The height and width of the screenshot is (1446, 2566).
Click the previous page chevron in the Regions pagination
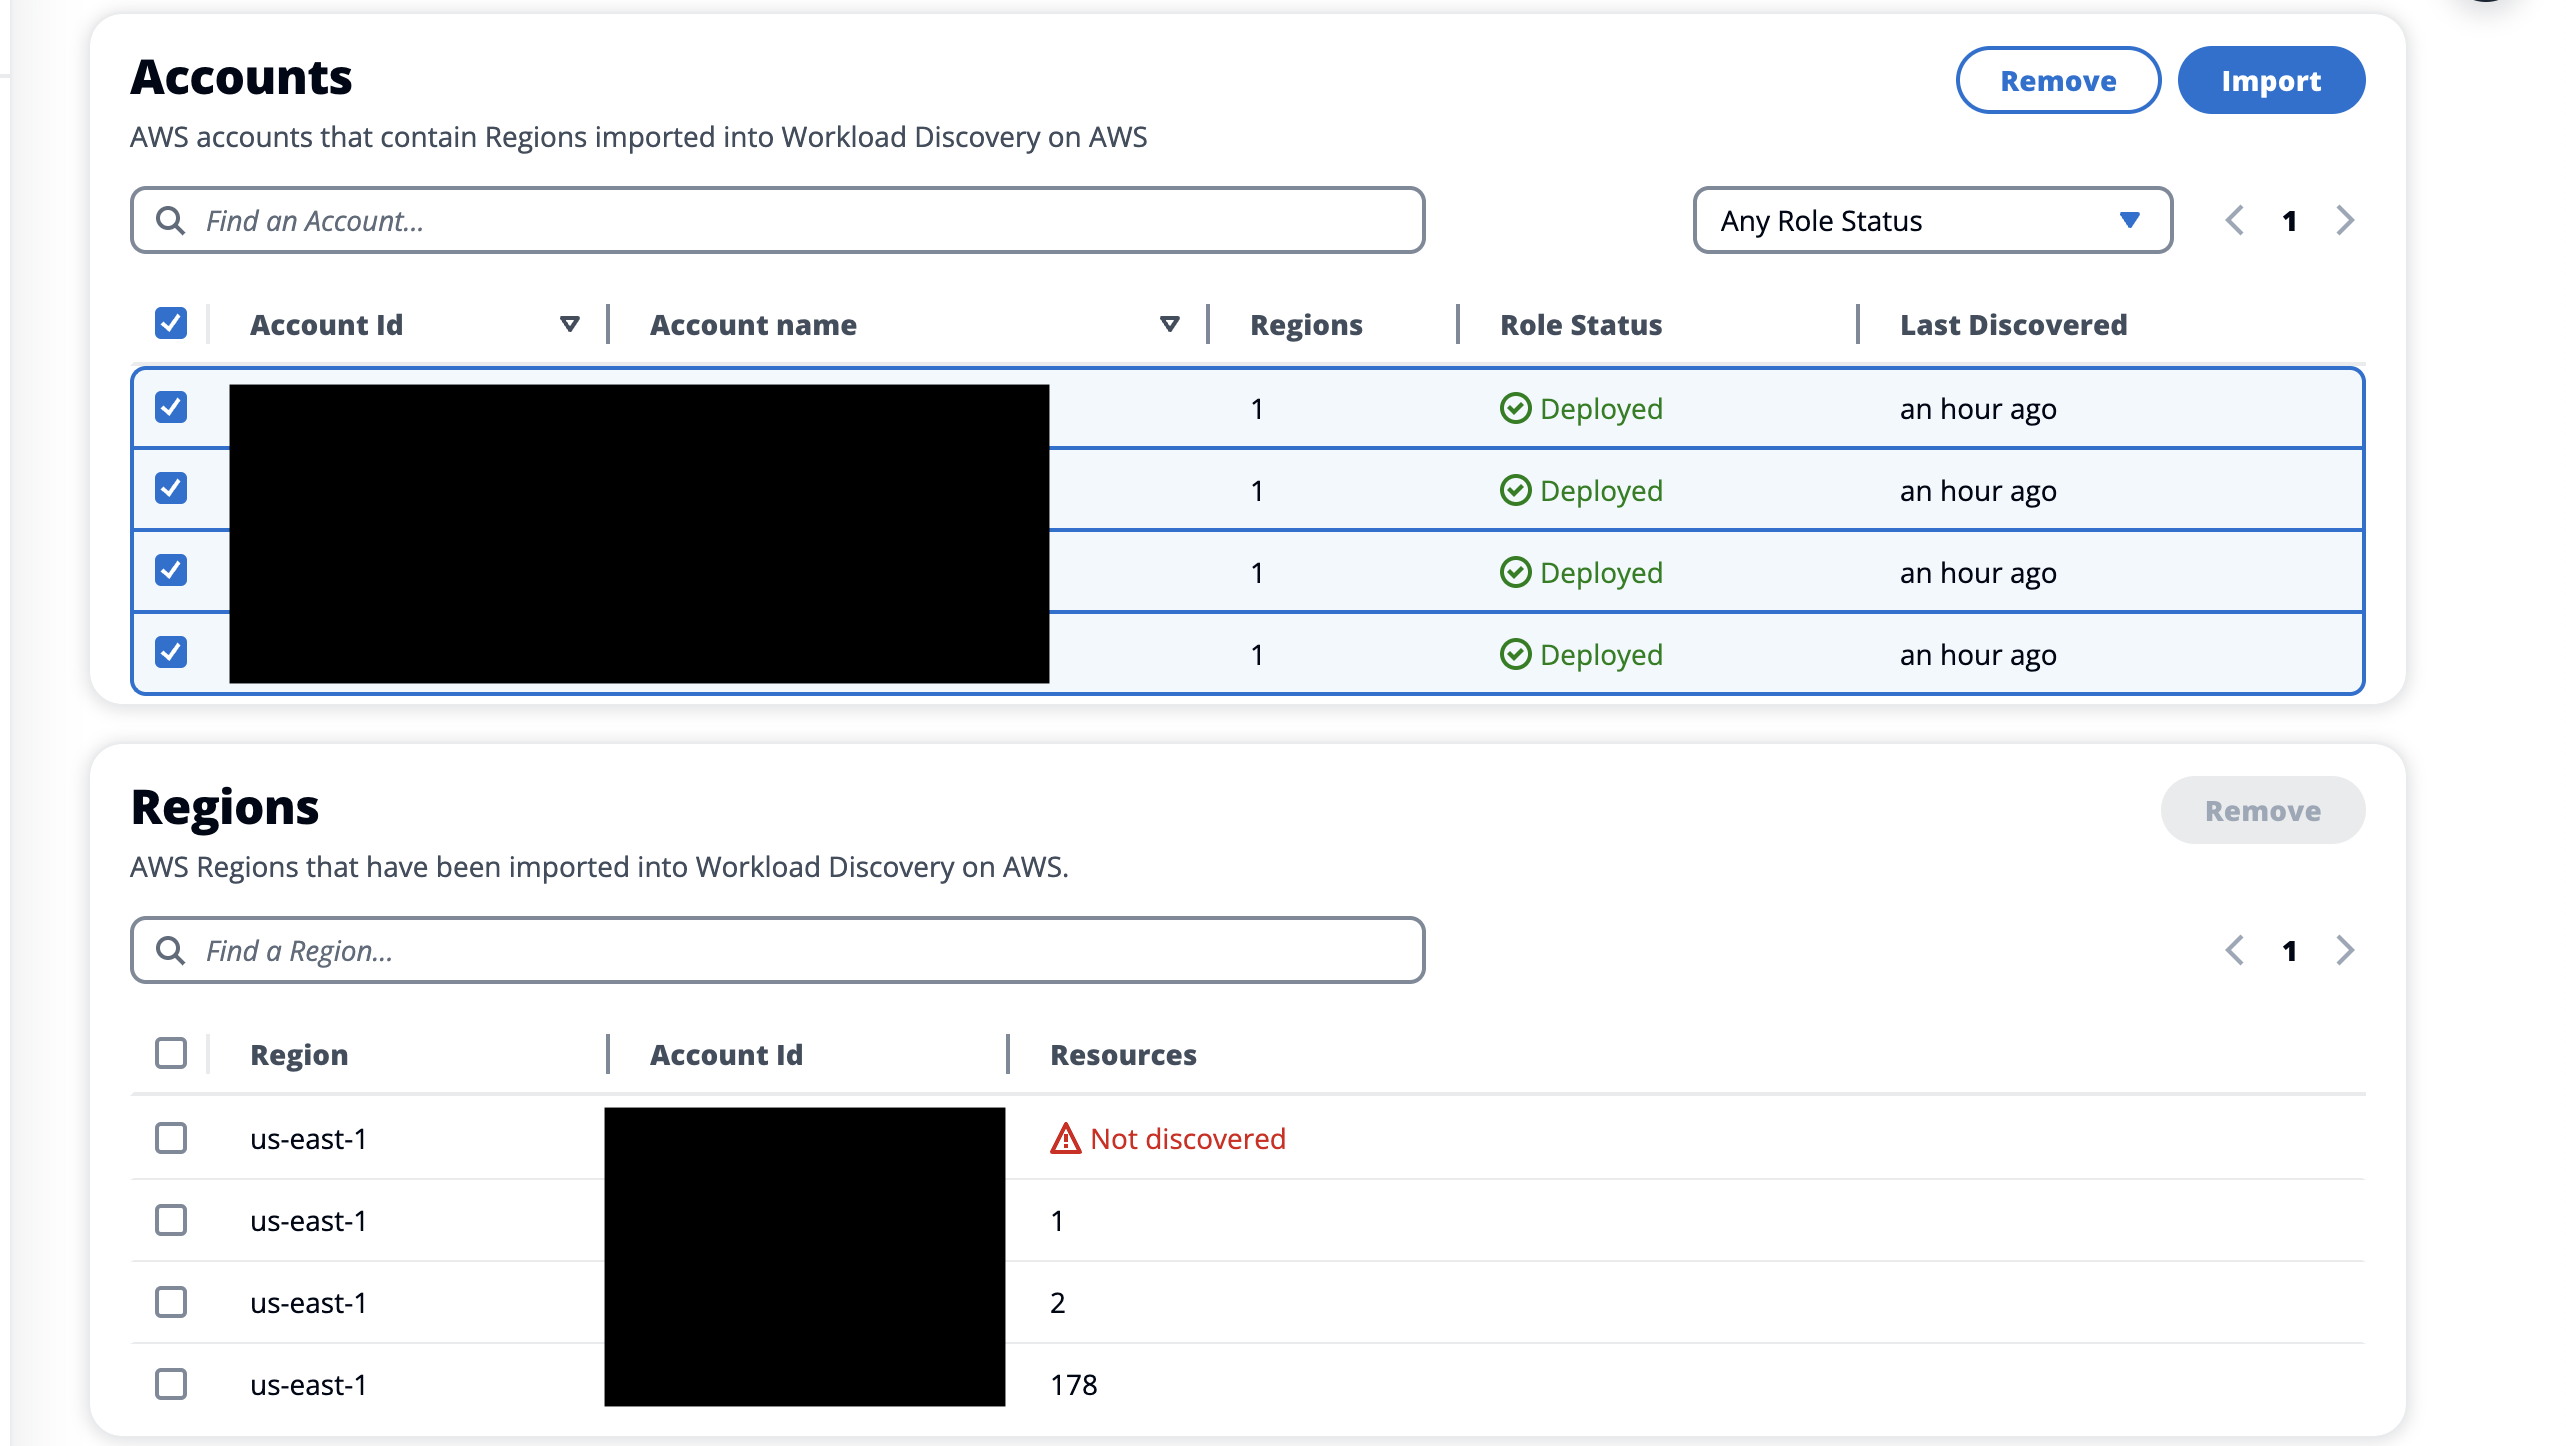point(2236,950)
